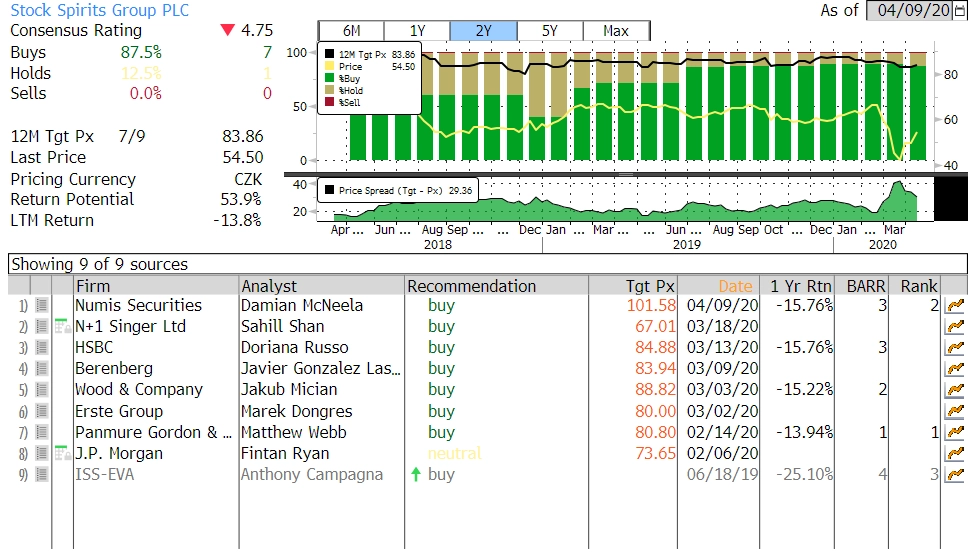This screenshot has height=555, width=976.
Task: Open chart icon for N+1 Singer Ltd row
Action: point(954,327)
